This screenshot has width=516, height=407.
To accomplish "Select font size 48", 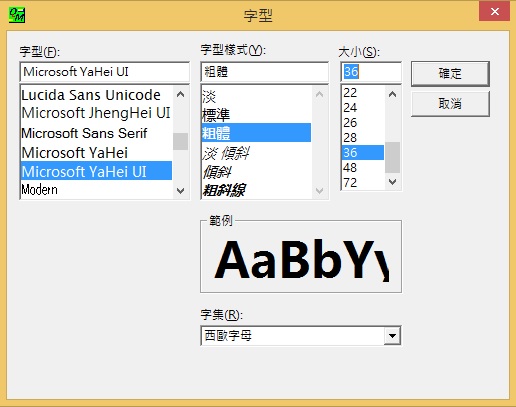I will [x=363, y=167].
